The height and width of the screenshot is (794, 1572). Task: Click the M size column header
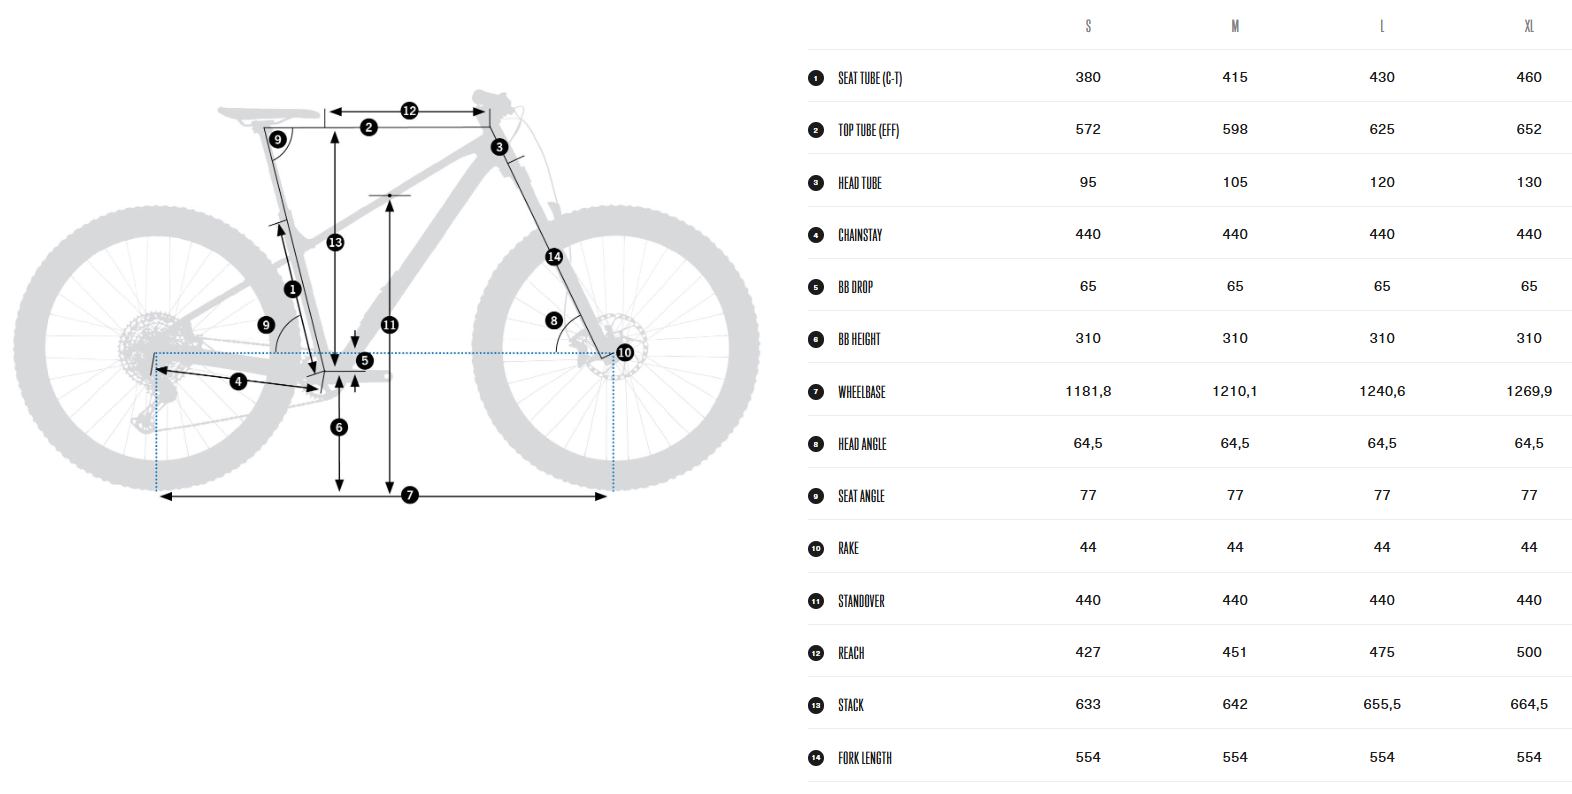1235,26
